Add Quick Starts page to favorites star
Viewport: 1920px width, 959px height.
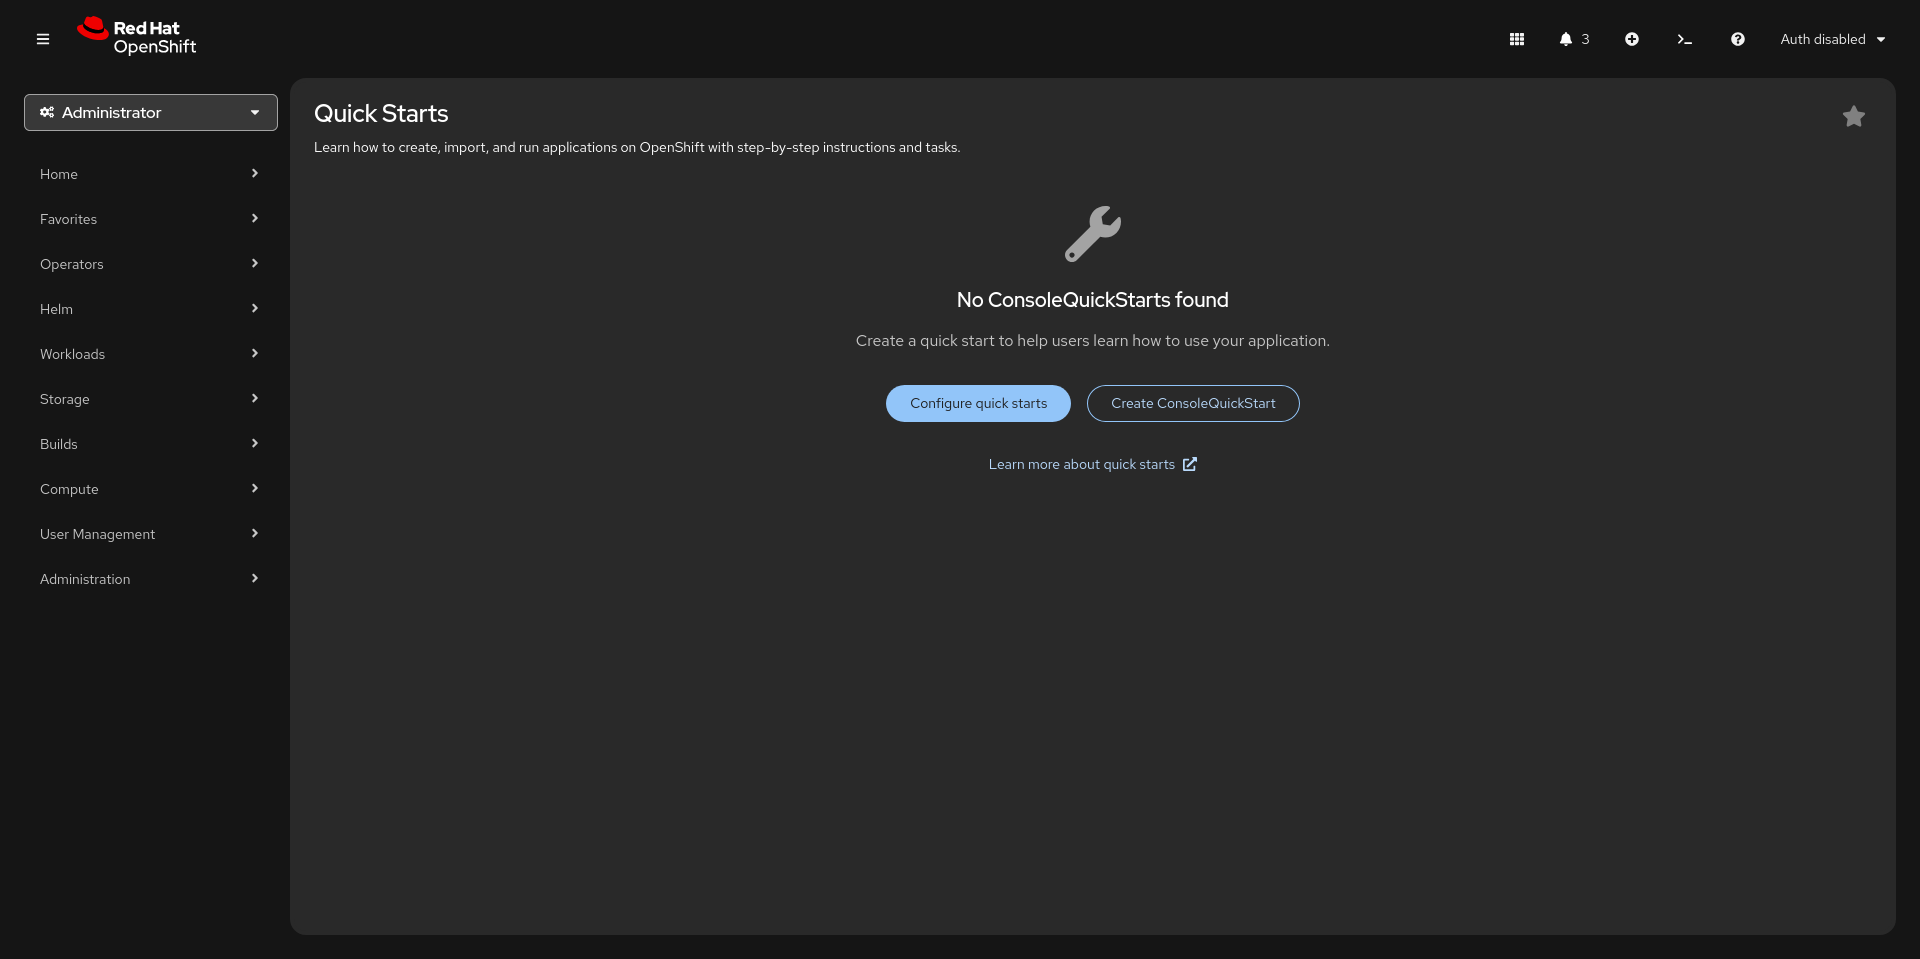[1854, 117]
